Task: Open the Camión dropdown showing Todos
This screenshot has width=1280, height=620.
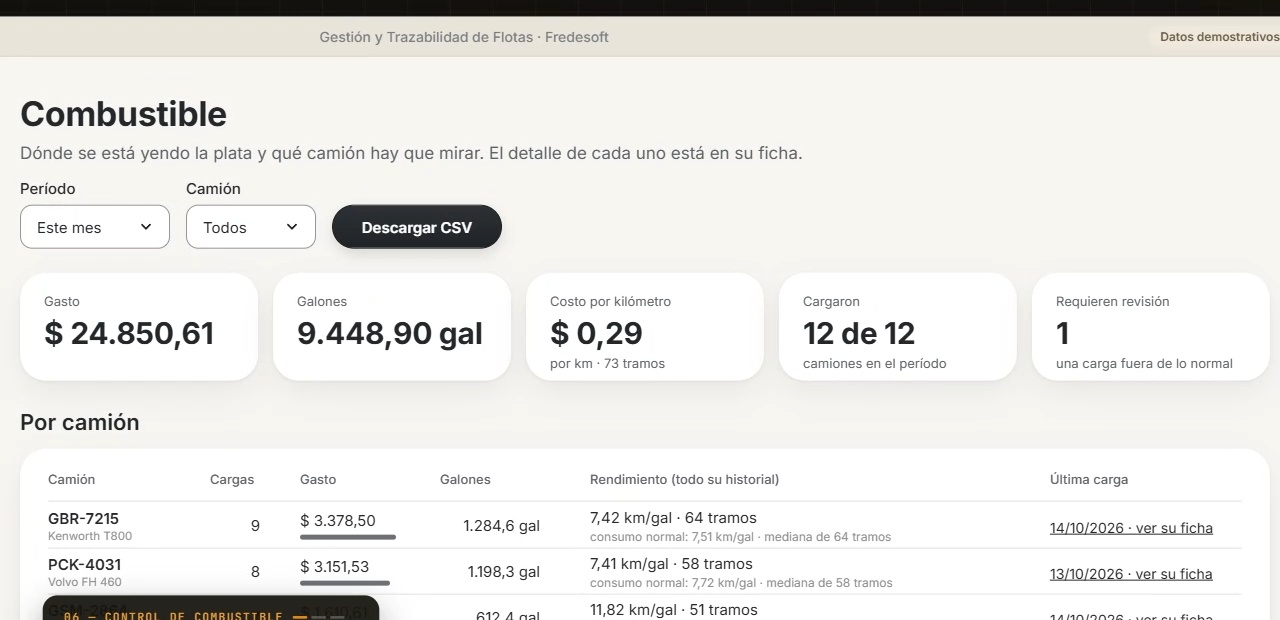Action: pos(251,227)
